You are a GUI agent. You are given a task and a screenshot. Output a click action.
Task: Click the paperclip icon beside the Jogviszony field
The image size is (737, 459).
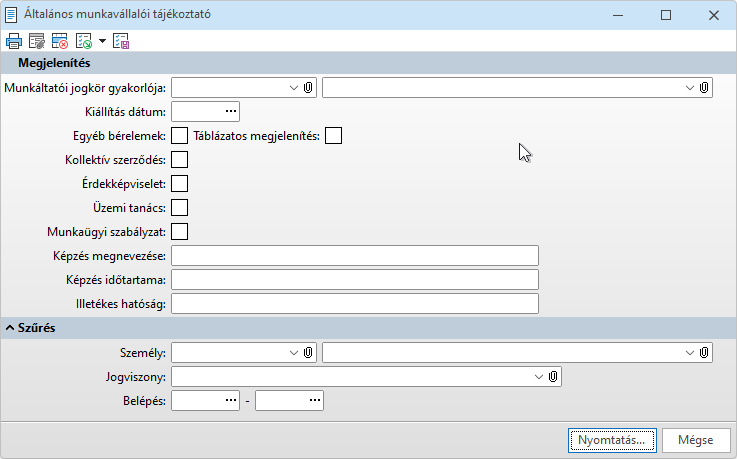click(x=553, y=377)
